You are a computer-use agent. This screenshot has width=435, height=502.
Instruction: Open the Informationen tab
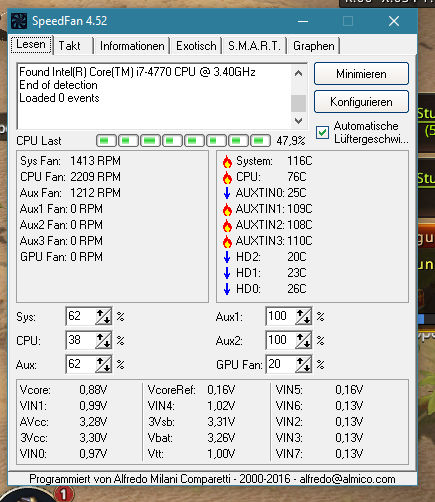click(x=132, y=46)
